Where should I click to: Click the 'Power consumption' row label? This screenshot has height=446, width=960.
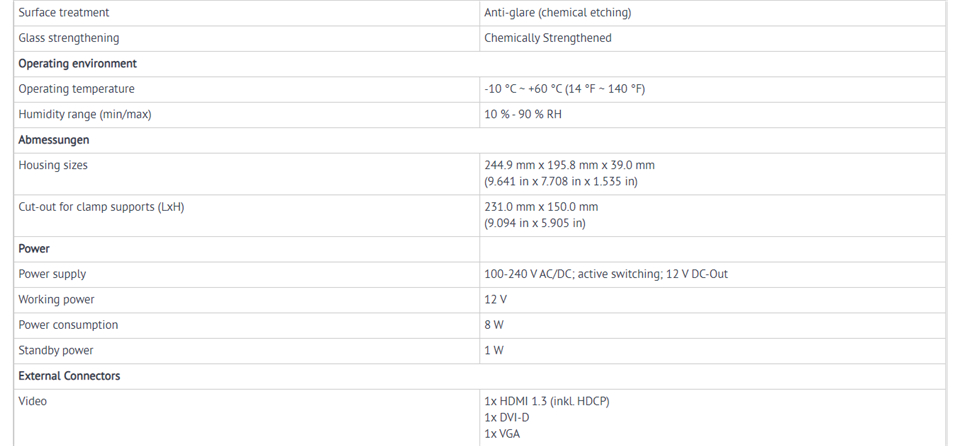point(68,325)
